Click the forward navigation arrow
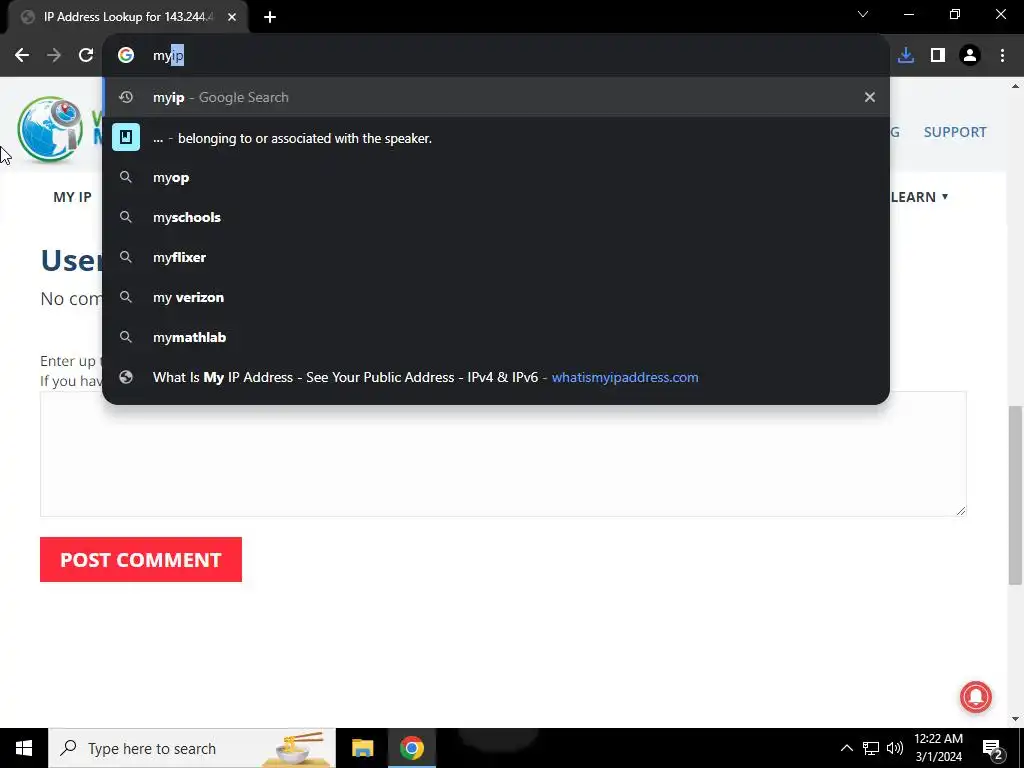Screen dimensions: 1024x768 pos(54,56)
